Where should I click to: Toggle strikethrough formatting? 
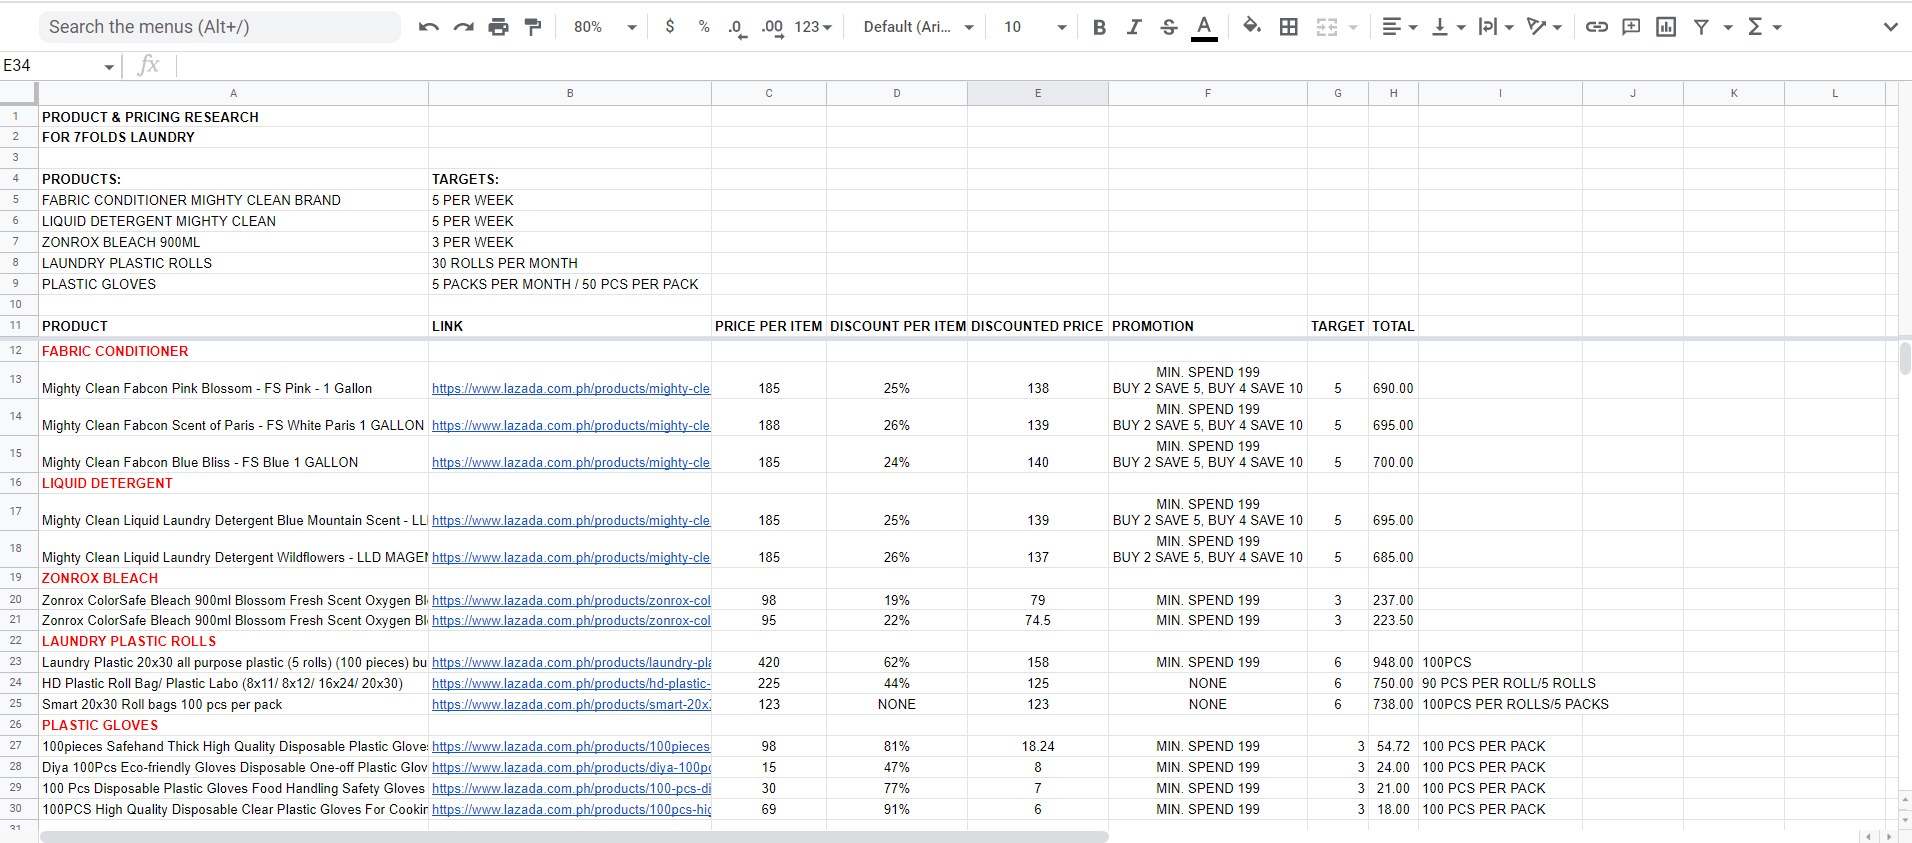coord(1169,27)
